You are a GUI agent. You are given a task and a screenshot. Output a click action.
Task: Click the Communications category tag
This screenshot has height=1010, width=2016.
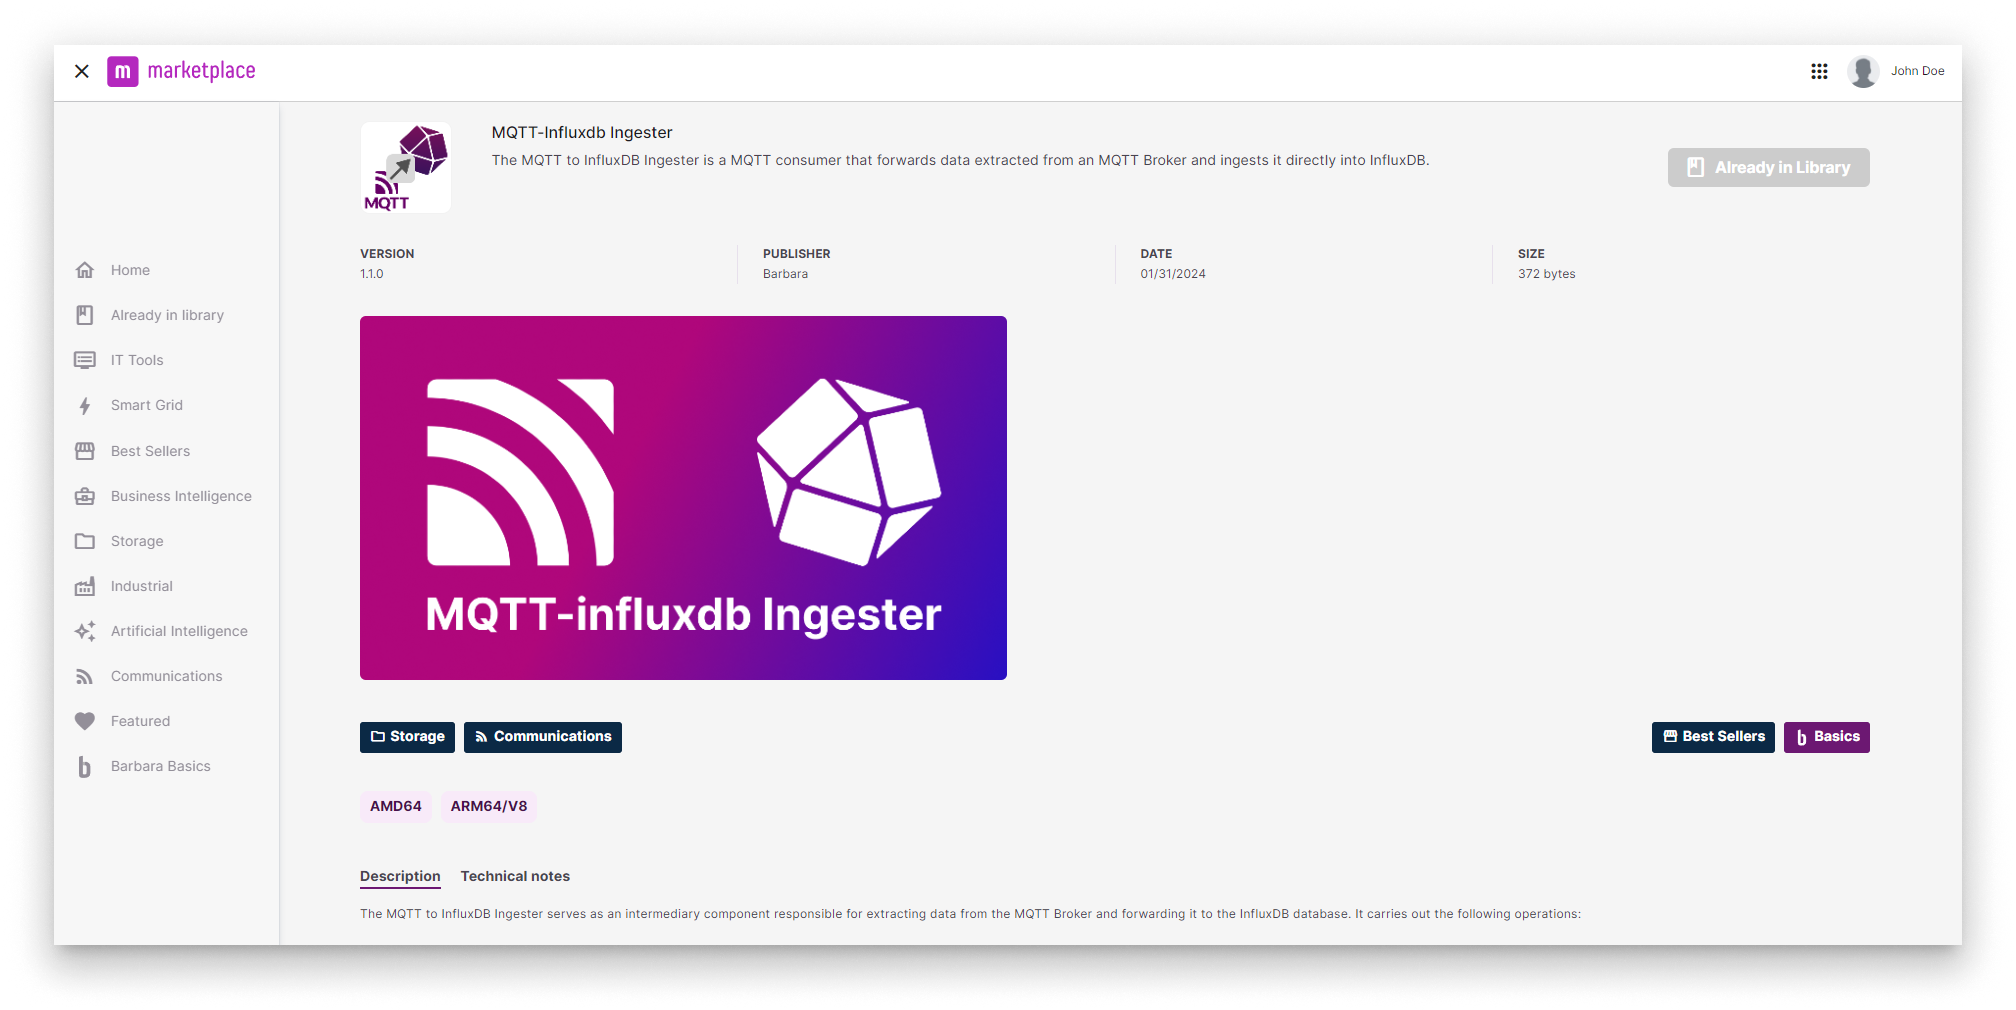point(542,737)
